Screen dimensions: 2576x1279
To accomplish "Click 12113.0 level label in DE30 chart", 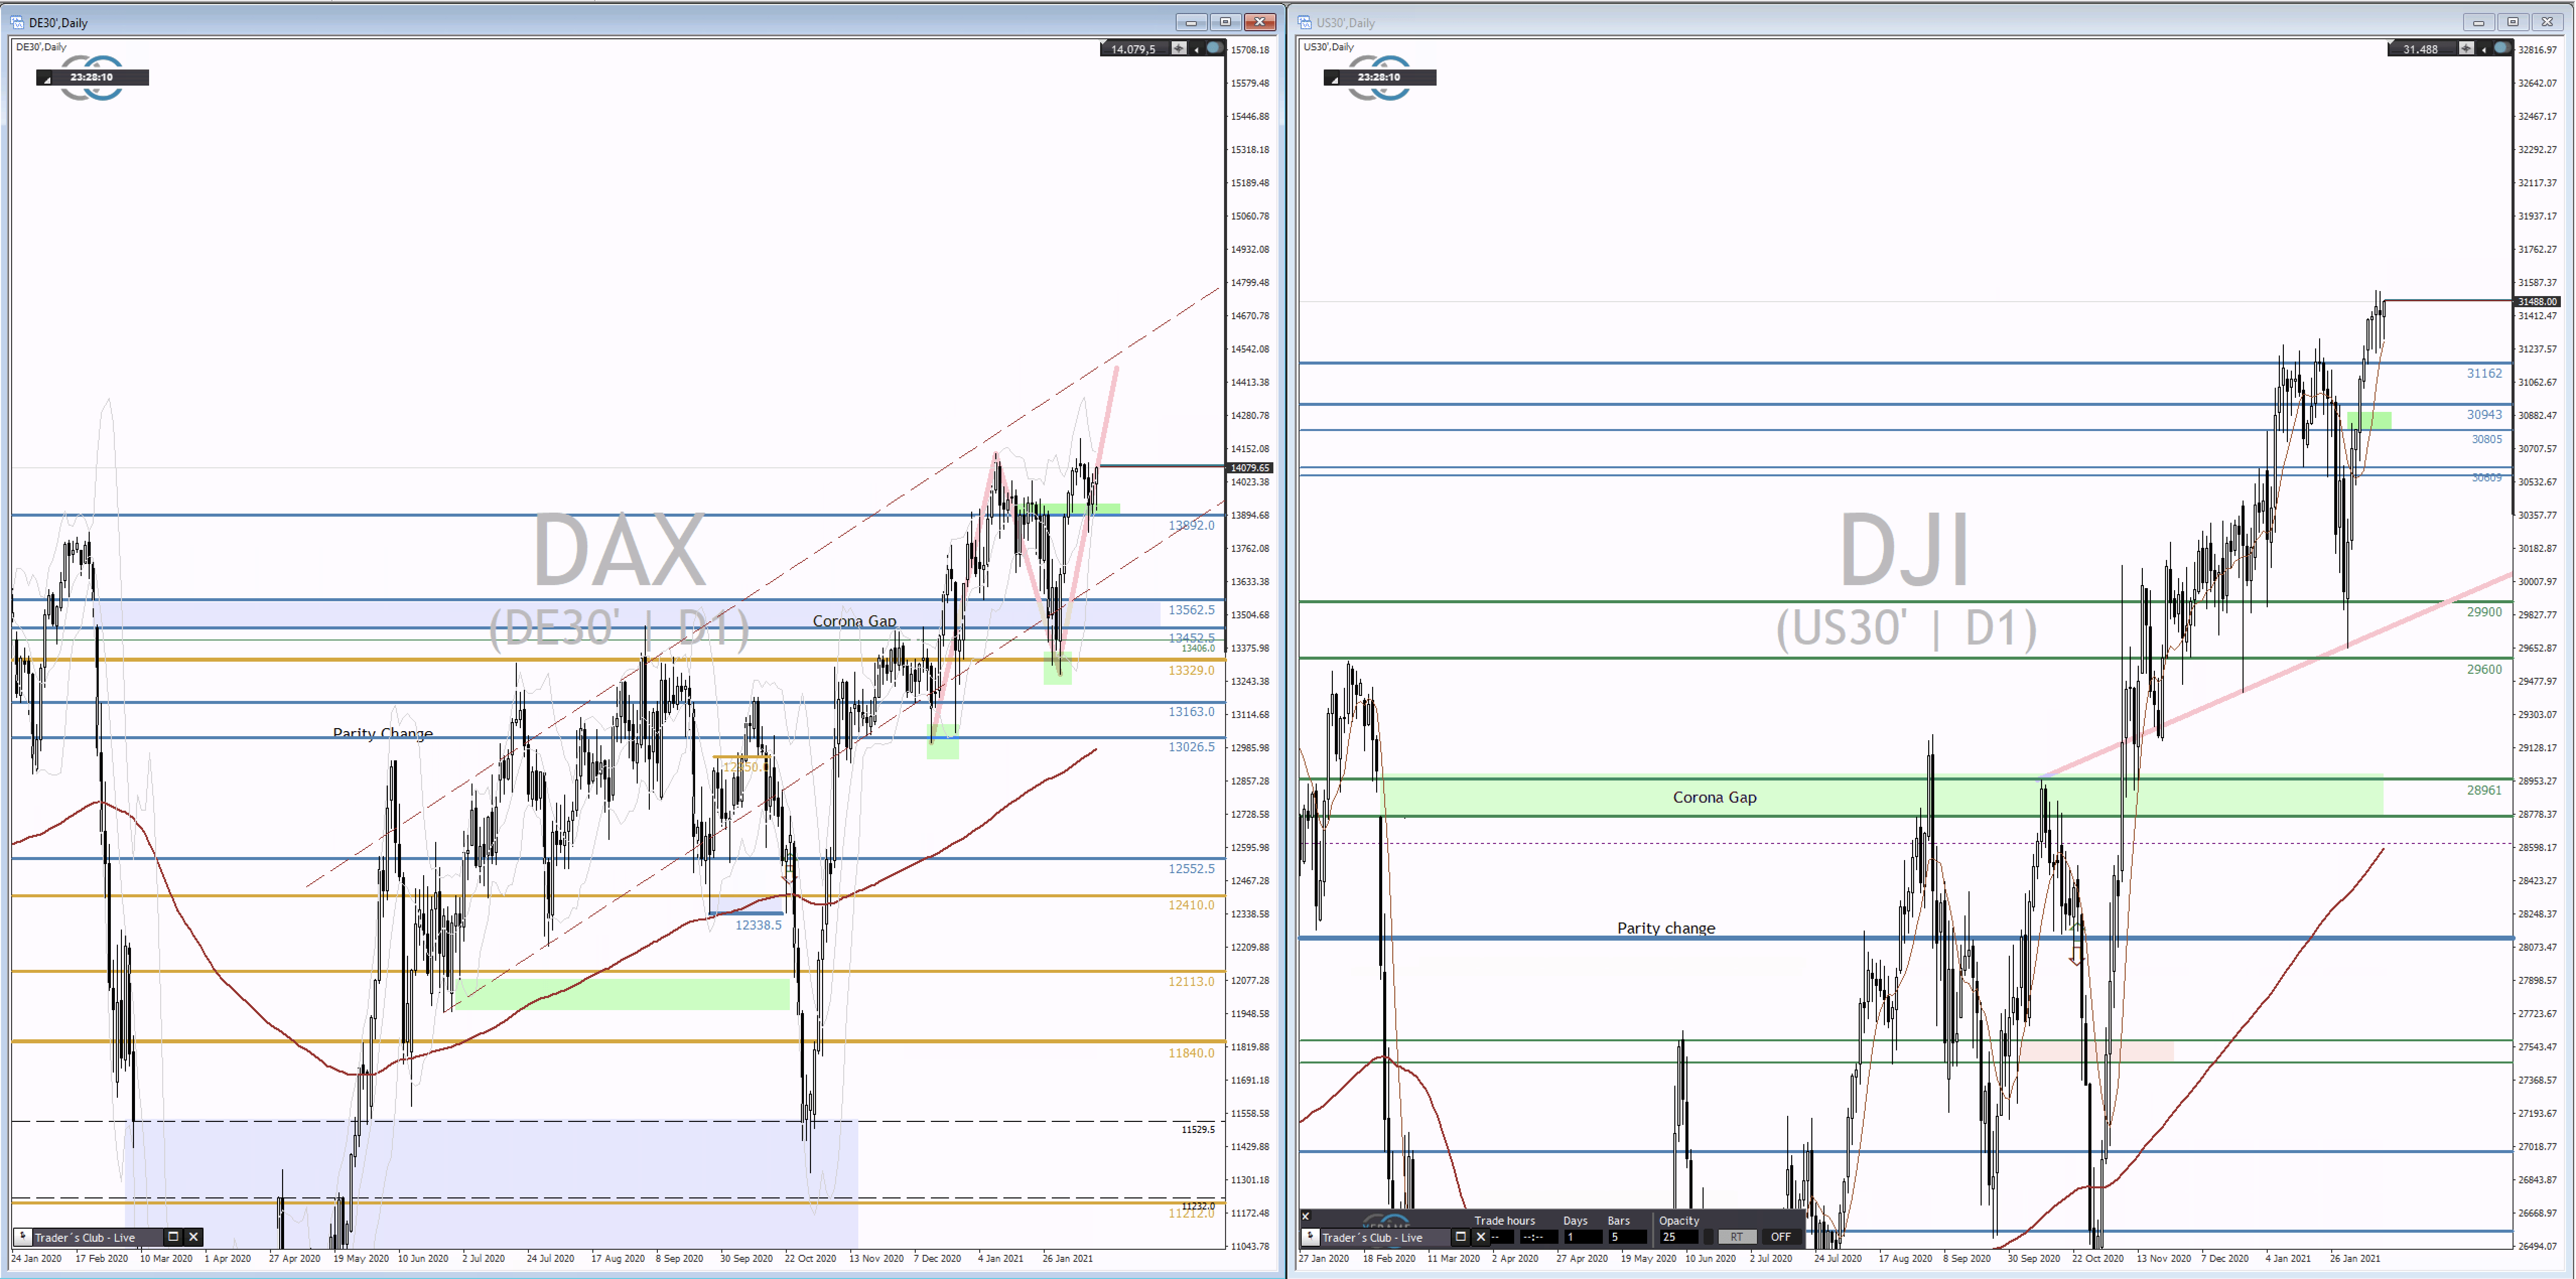I will (1192, 981).
